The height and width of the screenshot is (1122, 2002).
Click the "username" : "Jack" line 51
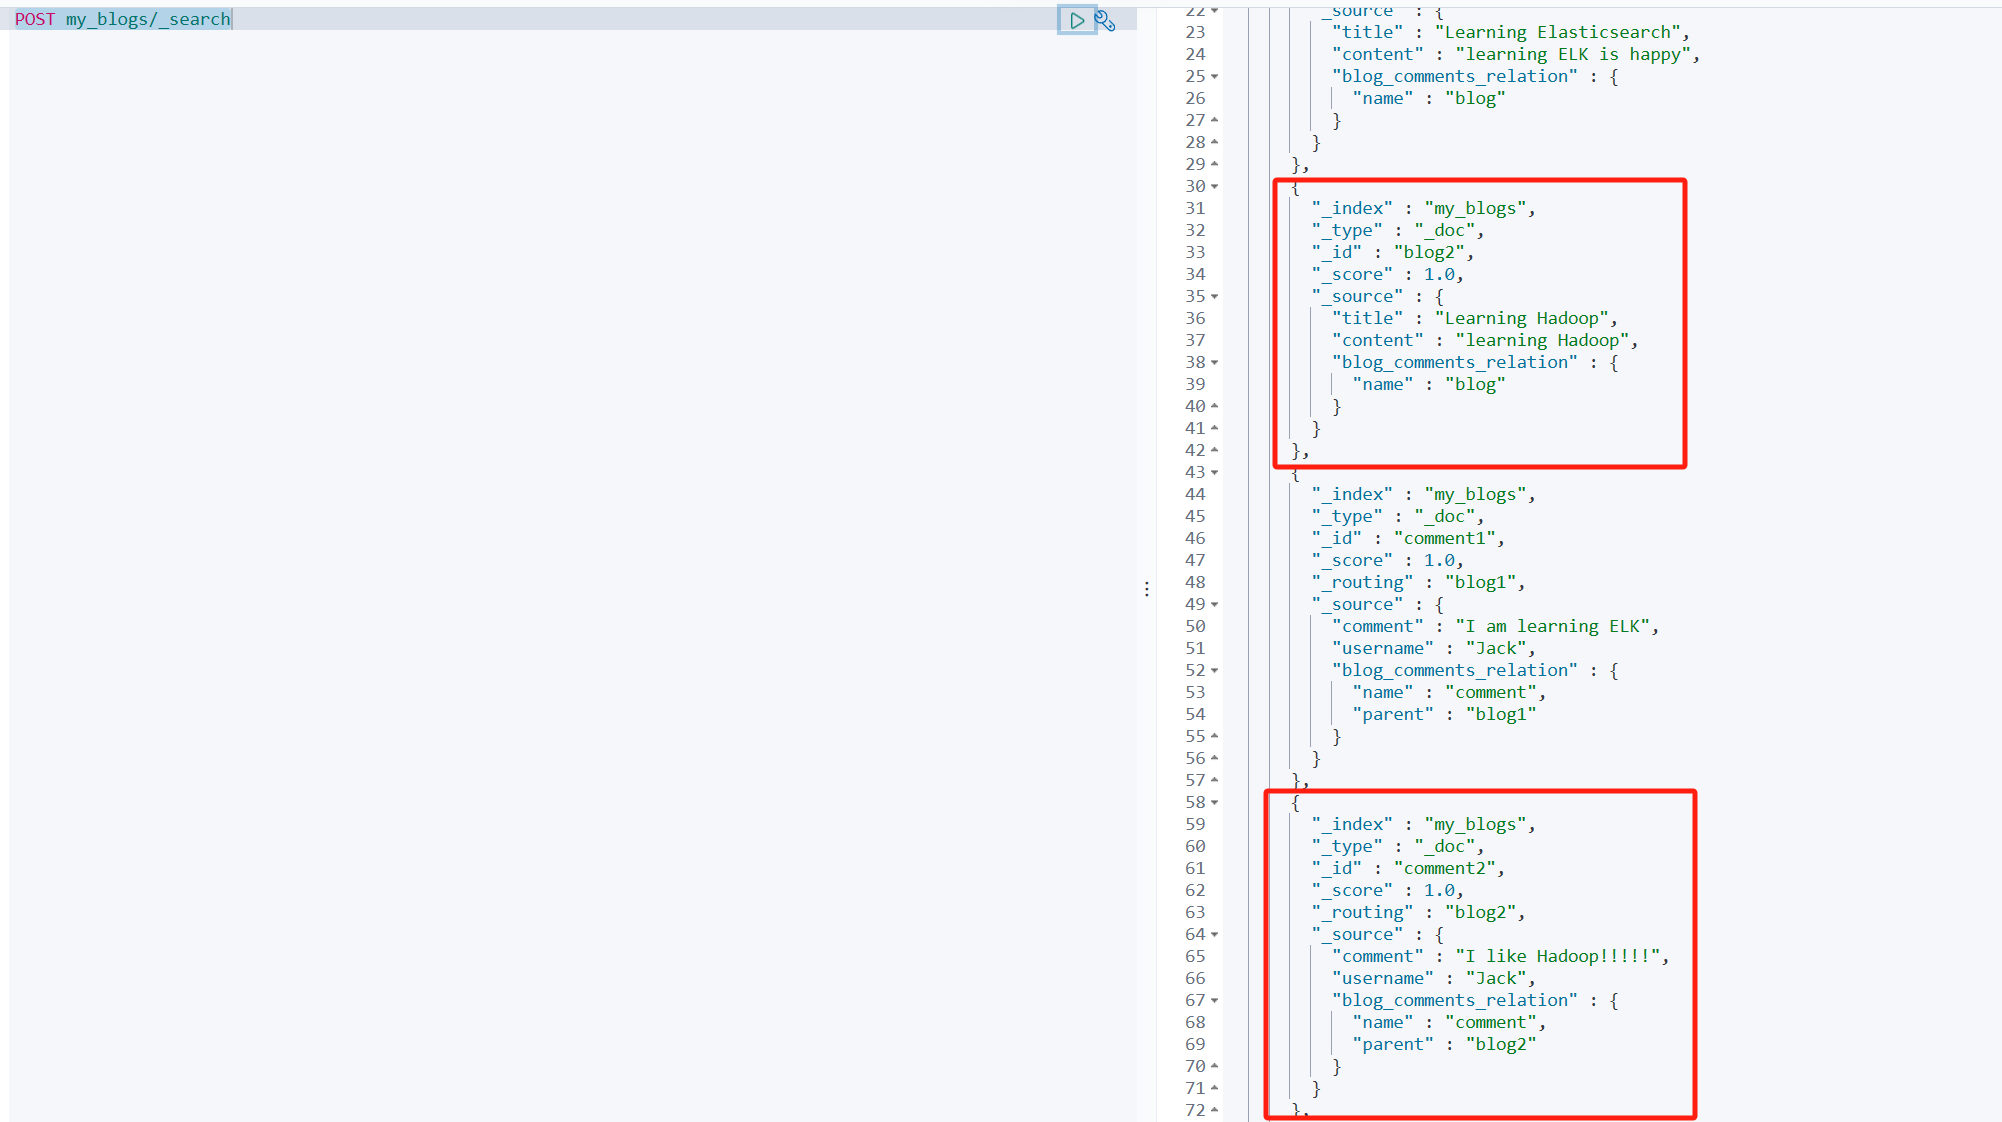pyautogui.click(x=1433, y=648)
